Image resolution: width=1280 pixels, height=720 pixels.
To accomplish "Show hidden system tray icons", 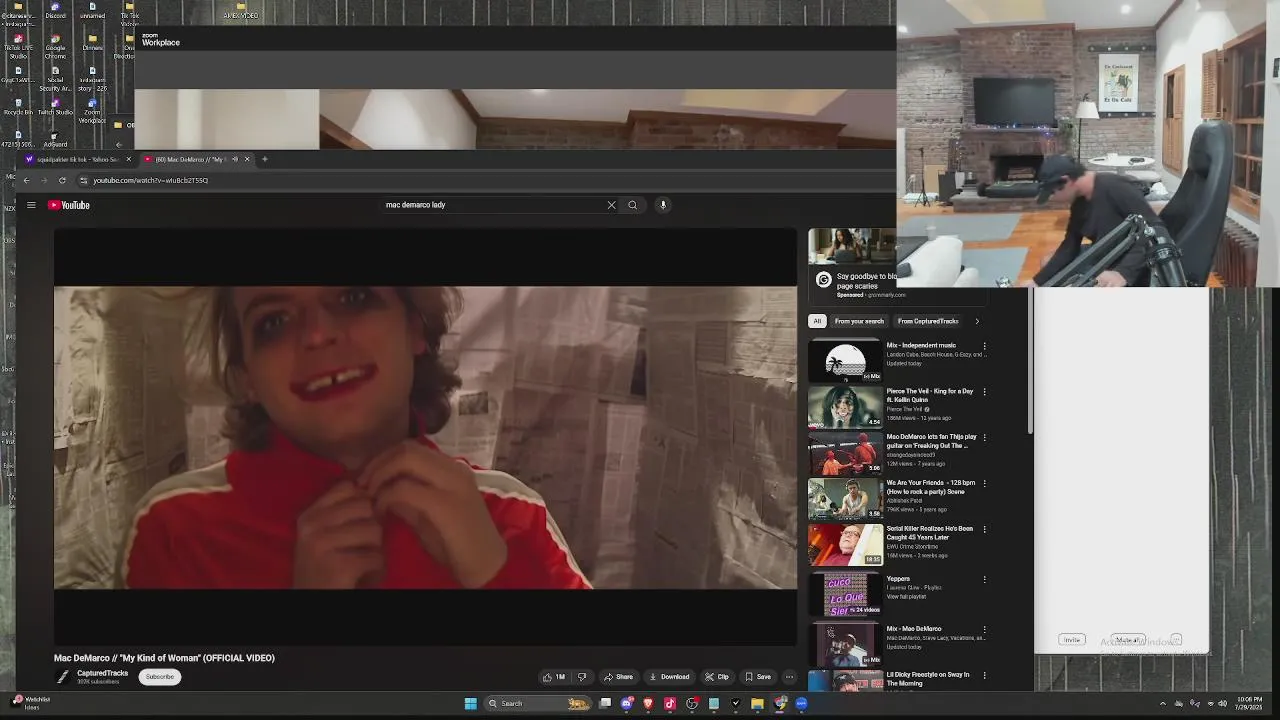I will pos(1162,704).
